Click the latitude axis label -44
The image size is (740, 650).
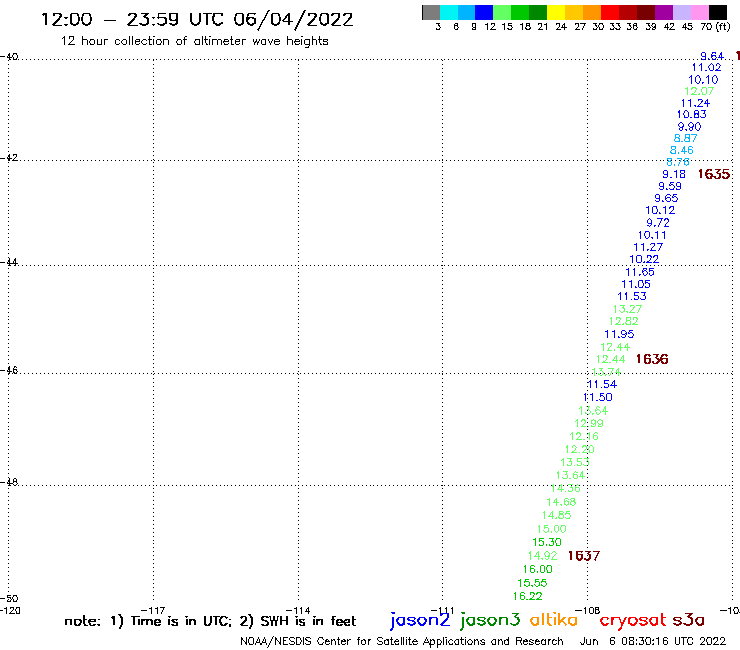[9, 262]
